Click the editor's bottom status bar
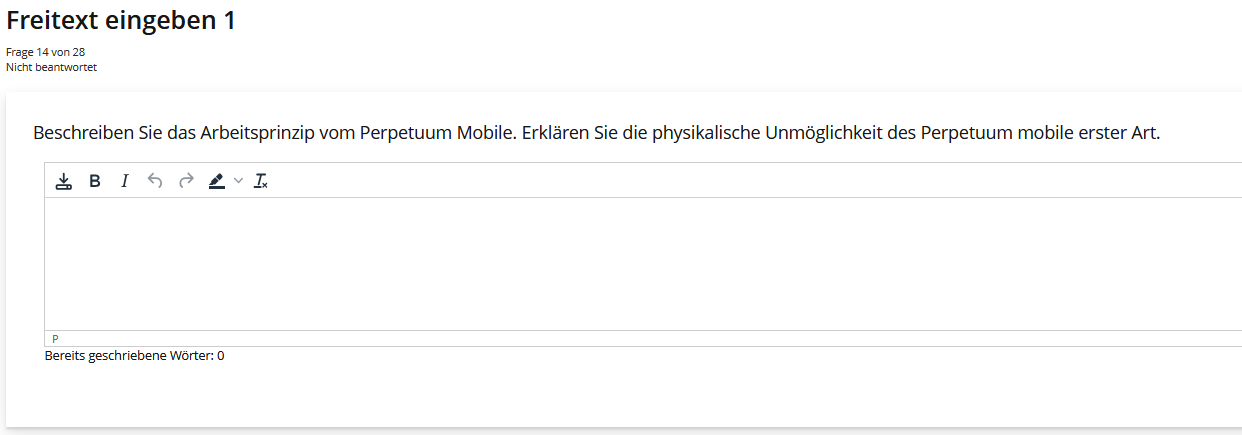Image resolution: width=1242 pixels, height=435 pixels. click(x=640, y=339)
